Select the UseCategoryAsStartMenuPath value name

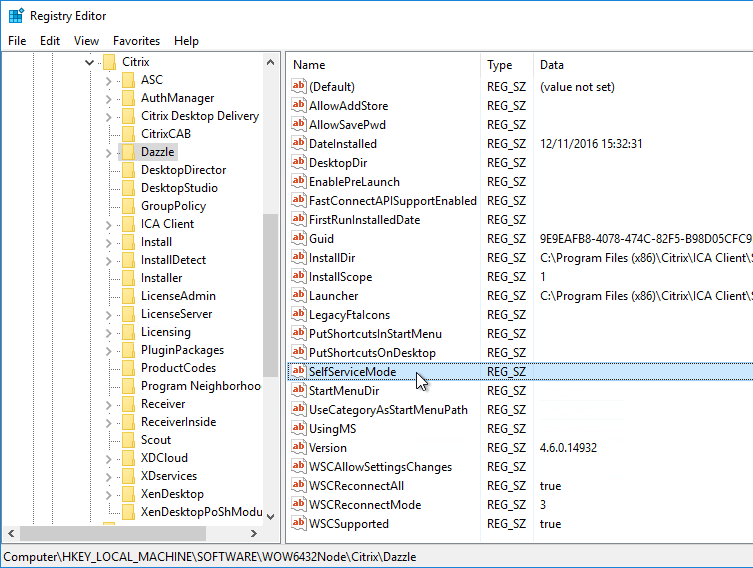(x=388, y=410)
